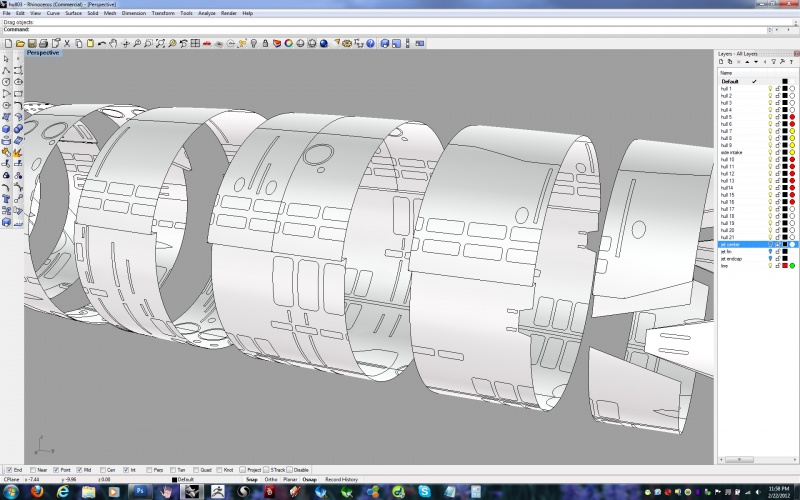The width and height of the screenshot is (800, 500).
Task: Save the model with the floppy disk icon
Action: [x=32, y=43]
